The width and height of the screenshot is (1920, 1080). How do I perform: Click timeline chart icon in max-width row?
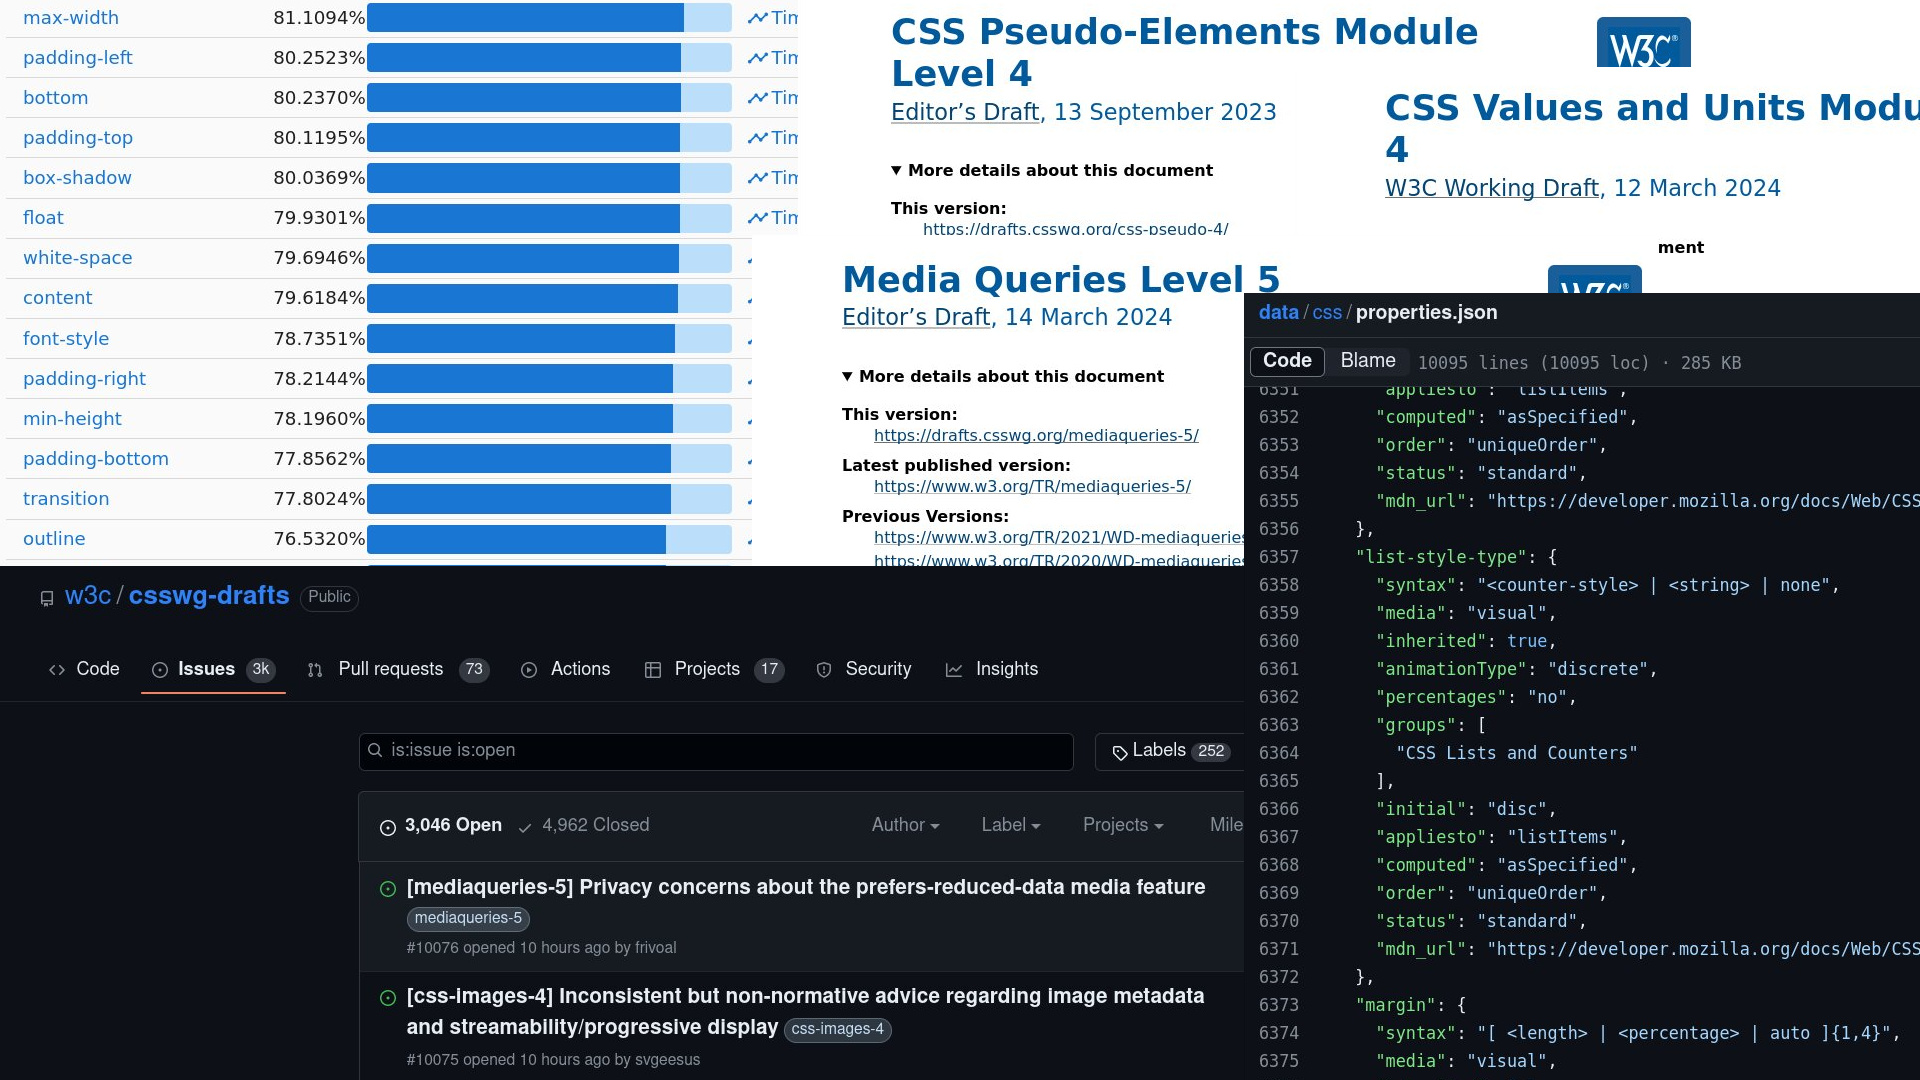(x=758, y=18)
